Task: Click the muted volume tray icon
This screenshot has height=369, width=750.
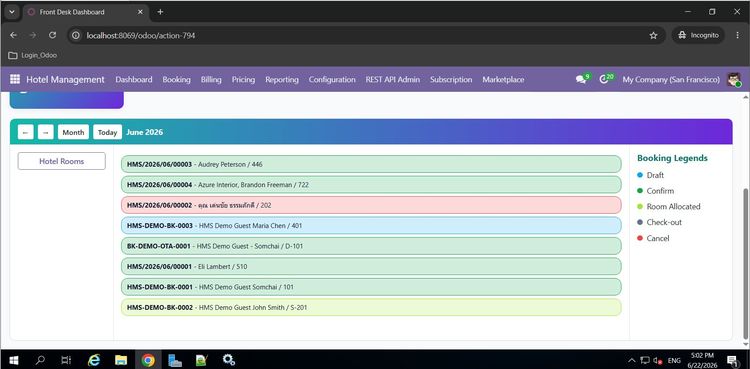Action: coord(658,360)
